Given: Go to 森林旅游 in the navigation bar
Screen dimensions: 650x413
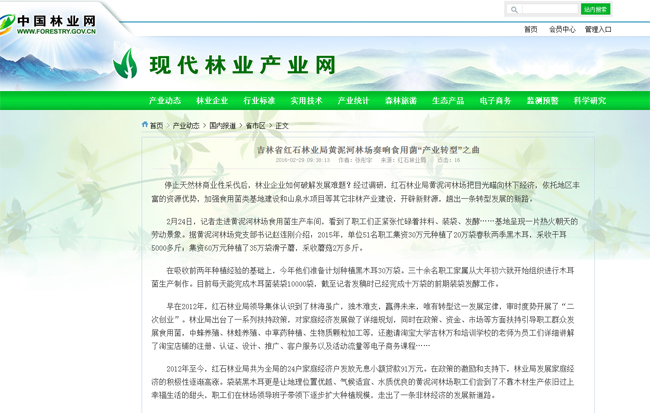Looking at the screenshot, I should pos(401,101).
